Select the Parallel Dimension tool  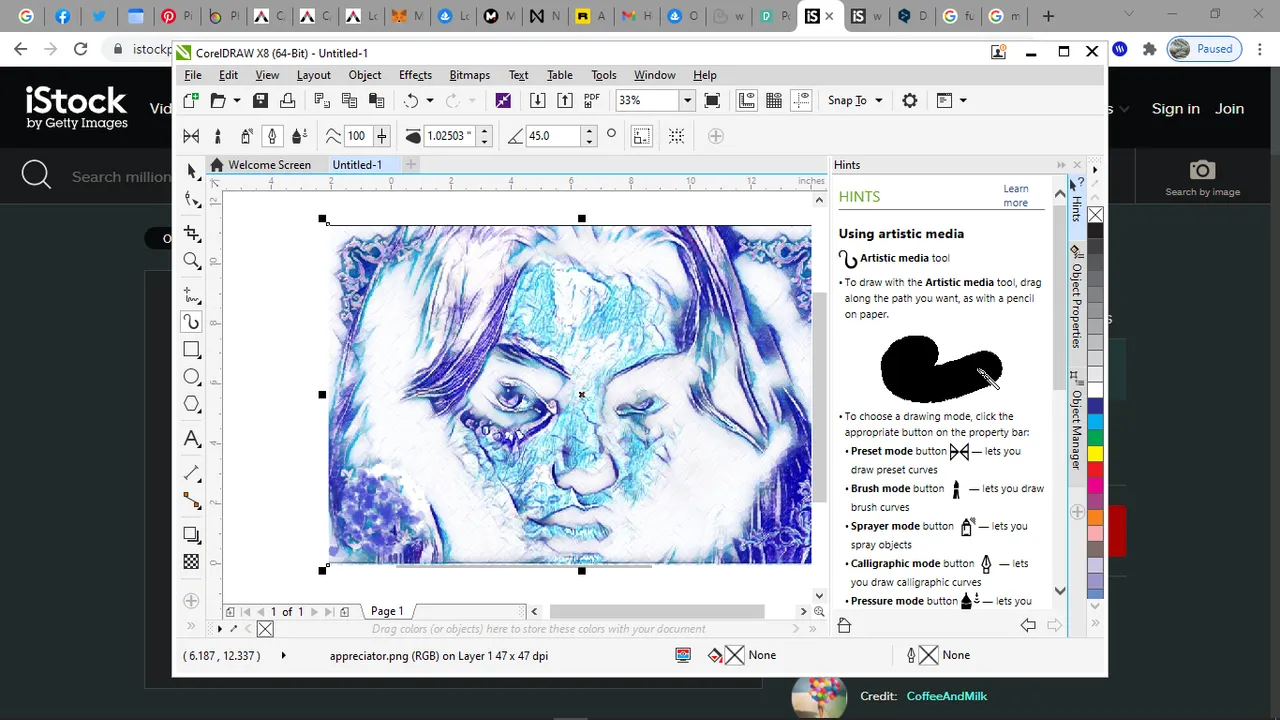click(192, 472)
